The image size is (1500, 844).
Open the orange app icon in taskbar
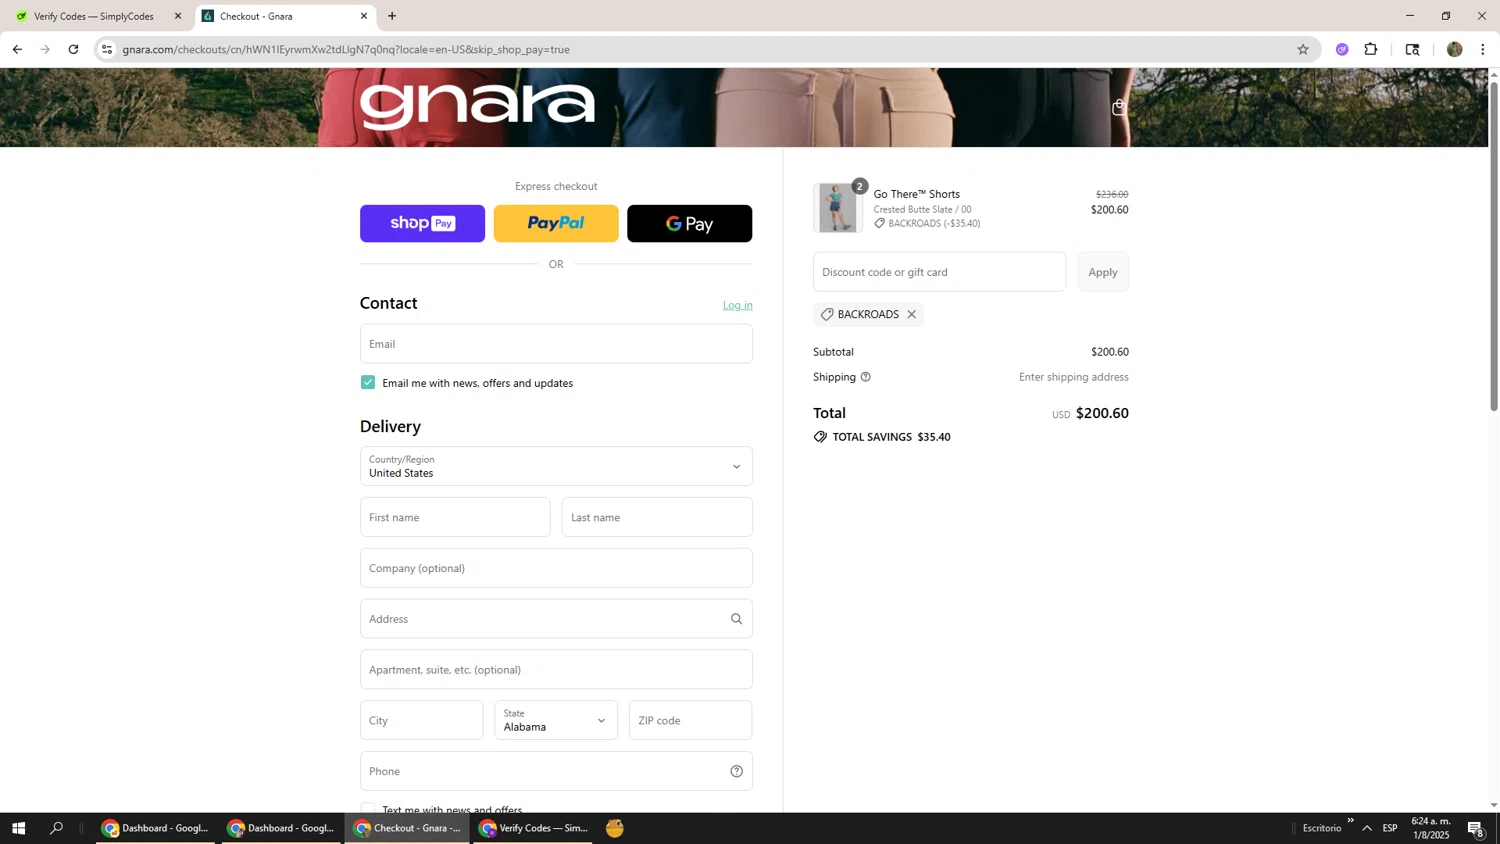615,828
